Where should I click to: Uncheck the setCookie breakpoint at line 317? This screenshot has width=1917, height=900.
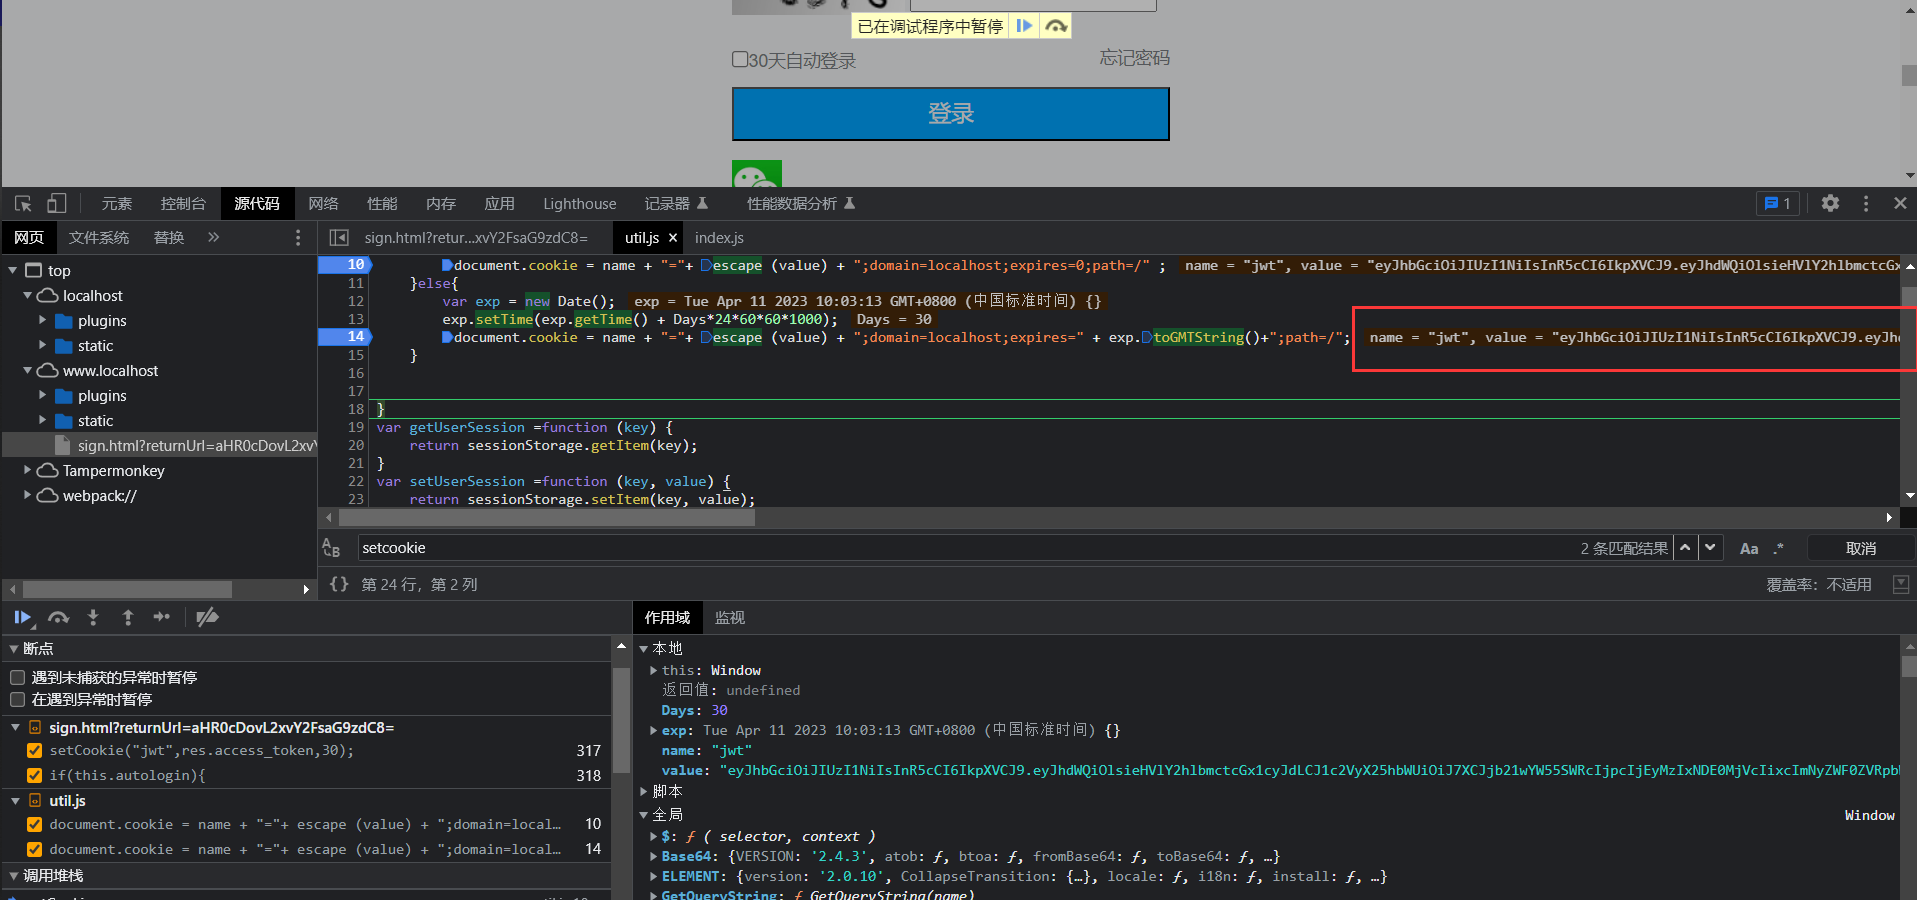(35, 751)
